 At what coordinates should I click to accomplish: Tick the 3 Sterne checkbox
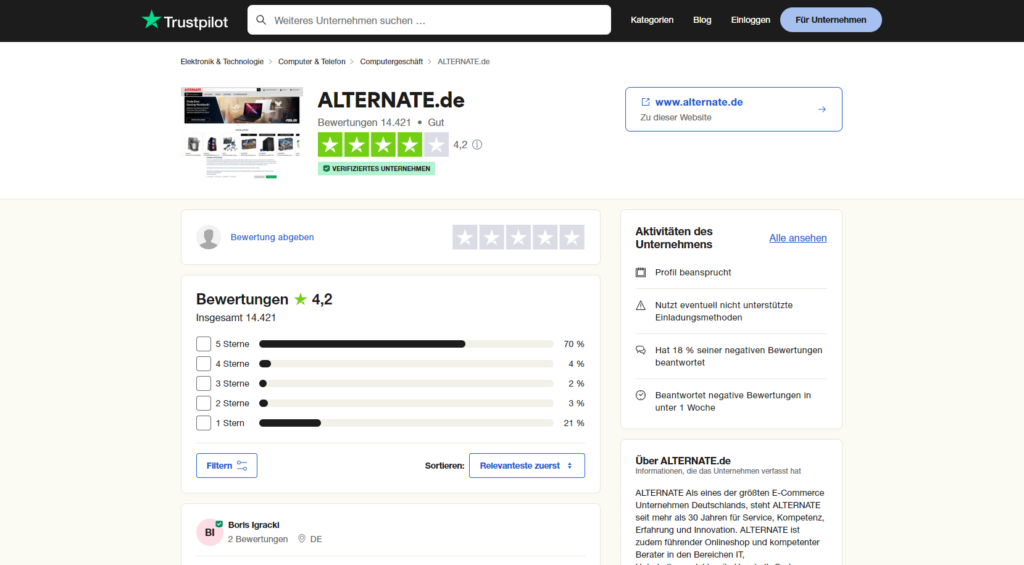coord(204,383)
